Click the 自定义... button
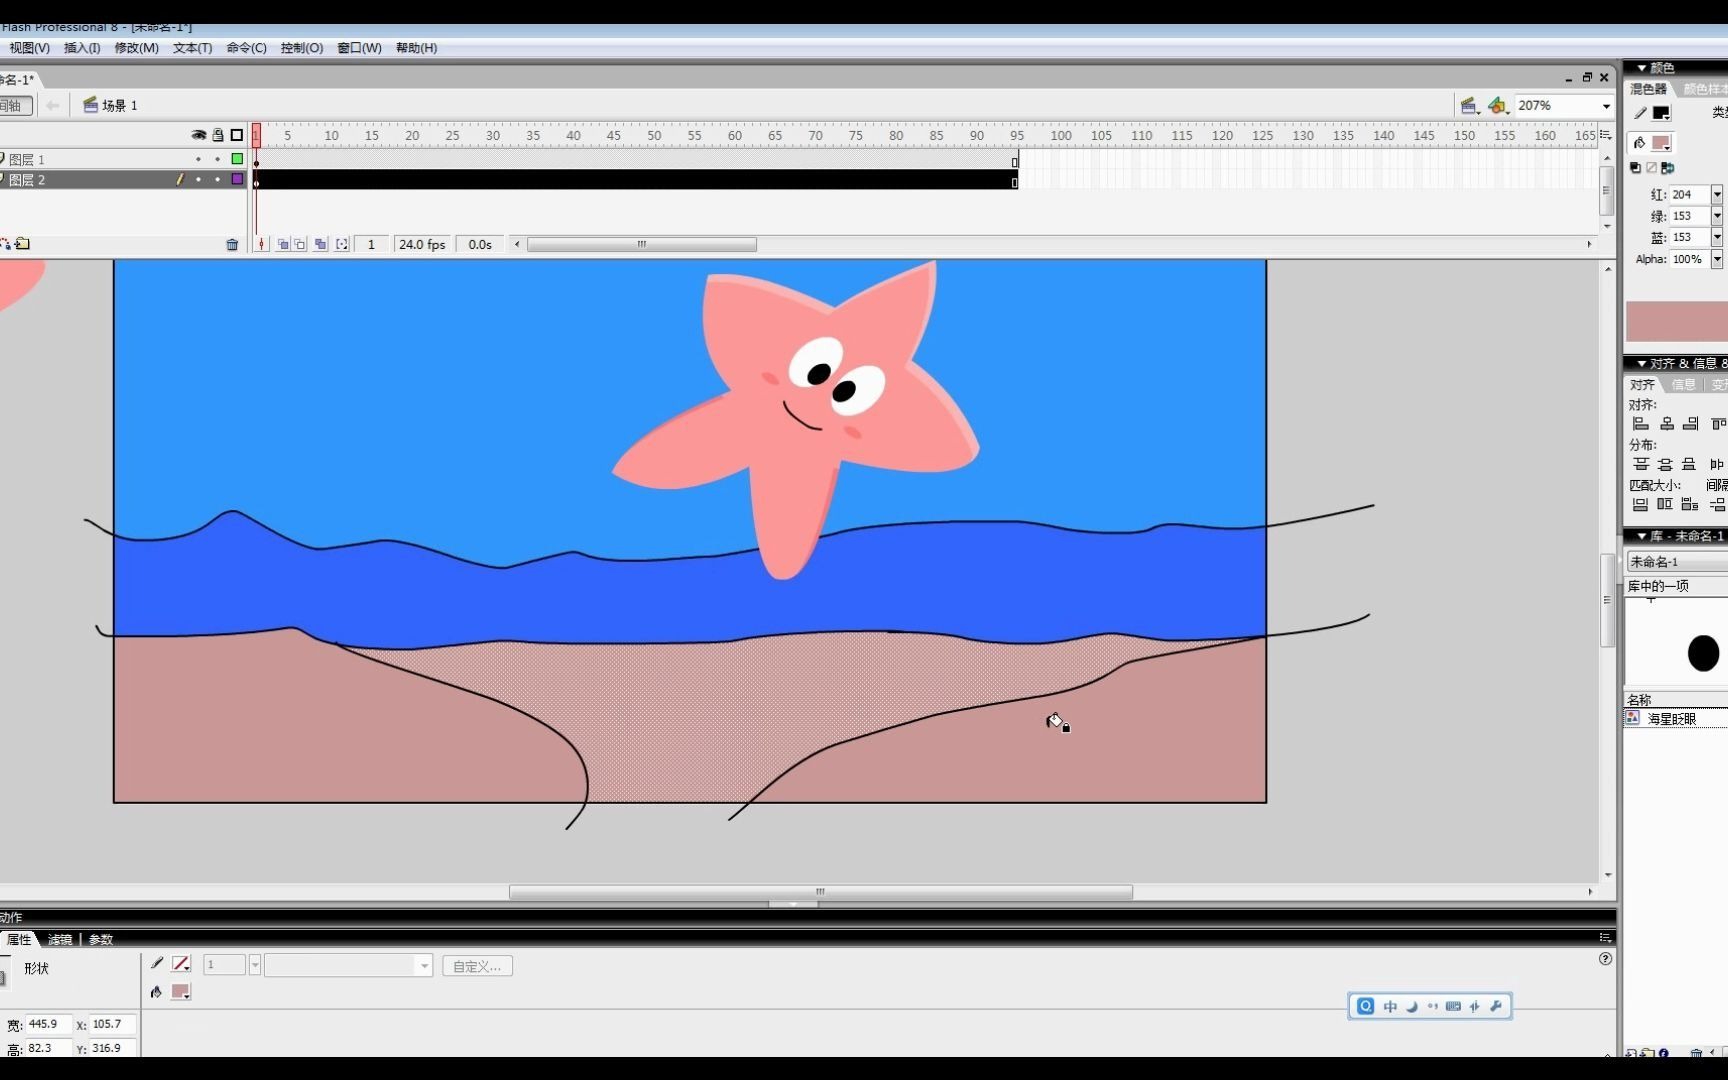Screen dimensions: 1728x1080 (x=477, y=966)
